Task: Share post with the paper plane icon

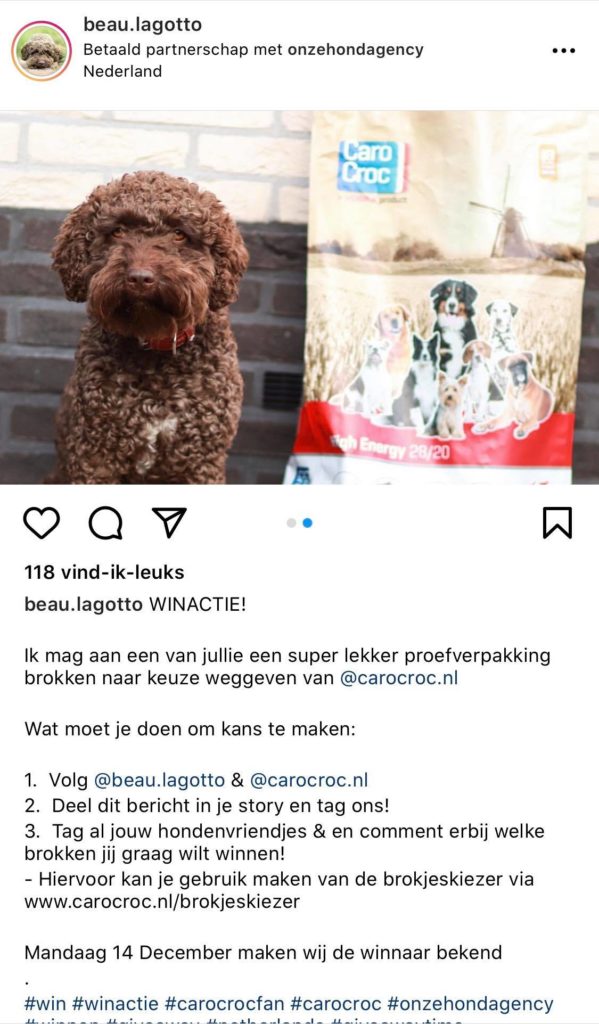Action: [169, 522]
